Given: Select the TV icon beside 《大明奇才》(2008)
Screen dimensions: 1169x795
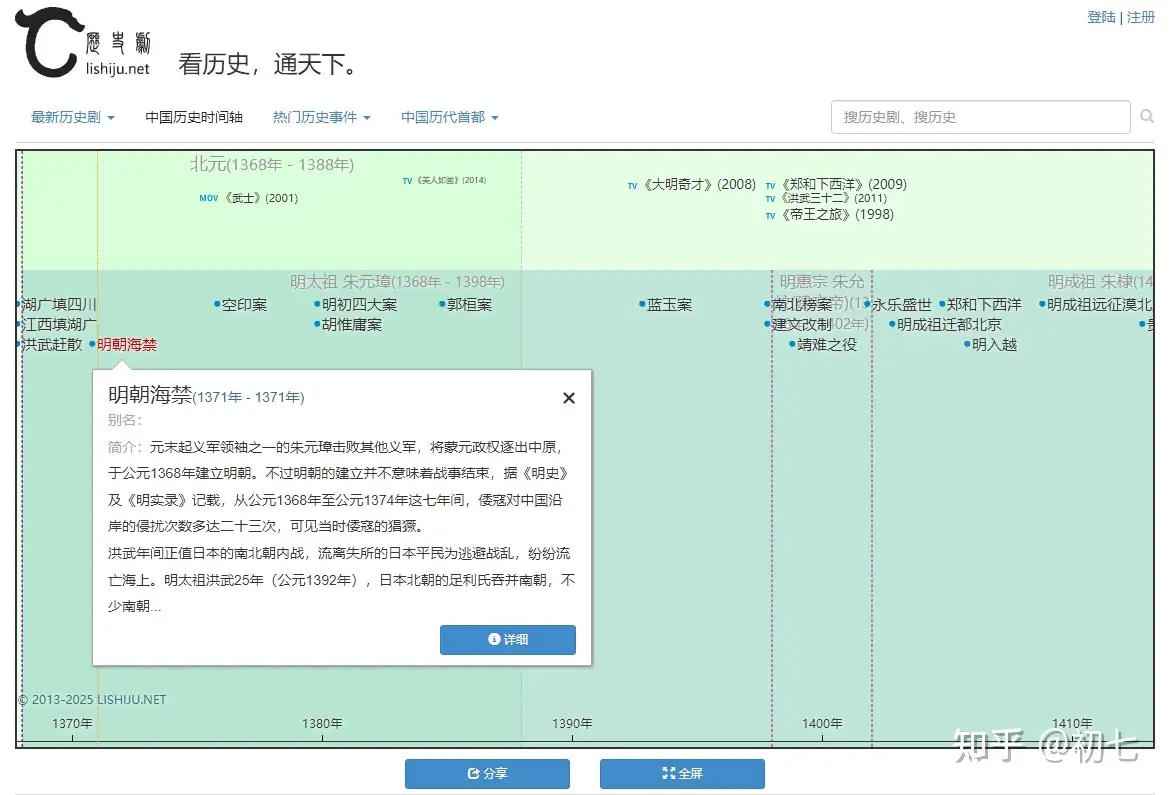Looking at the screenshot, I should click(x=632, y=185).
